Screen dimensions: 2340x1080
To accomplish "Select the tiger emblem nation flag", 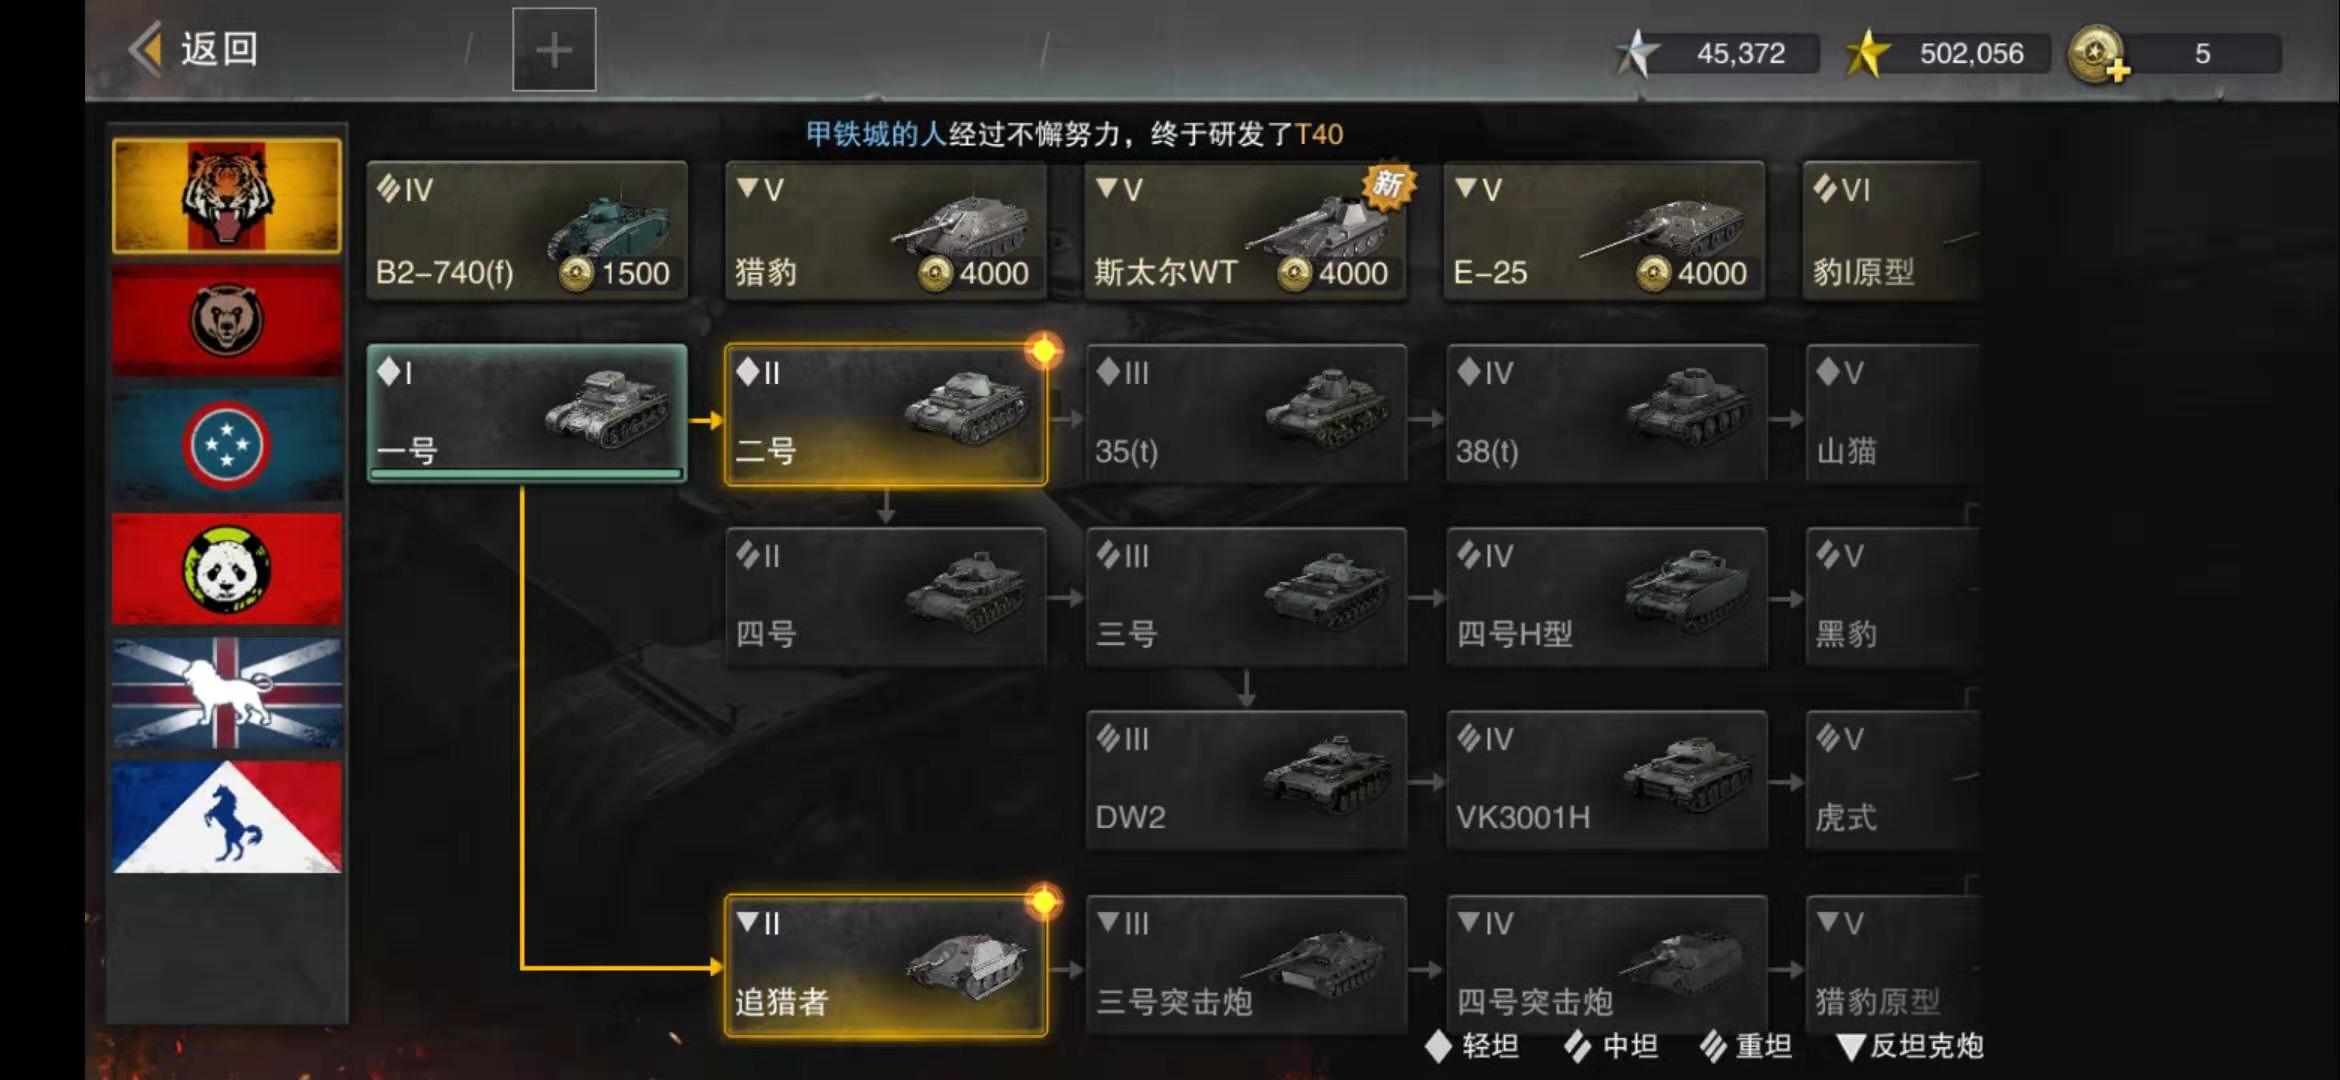I will click(x=227, y=196).
